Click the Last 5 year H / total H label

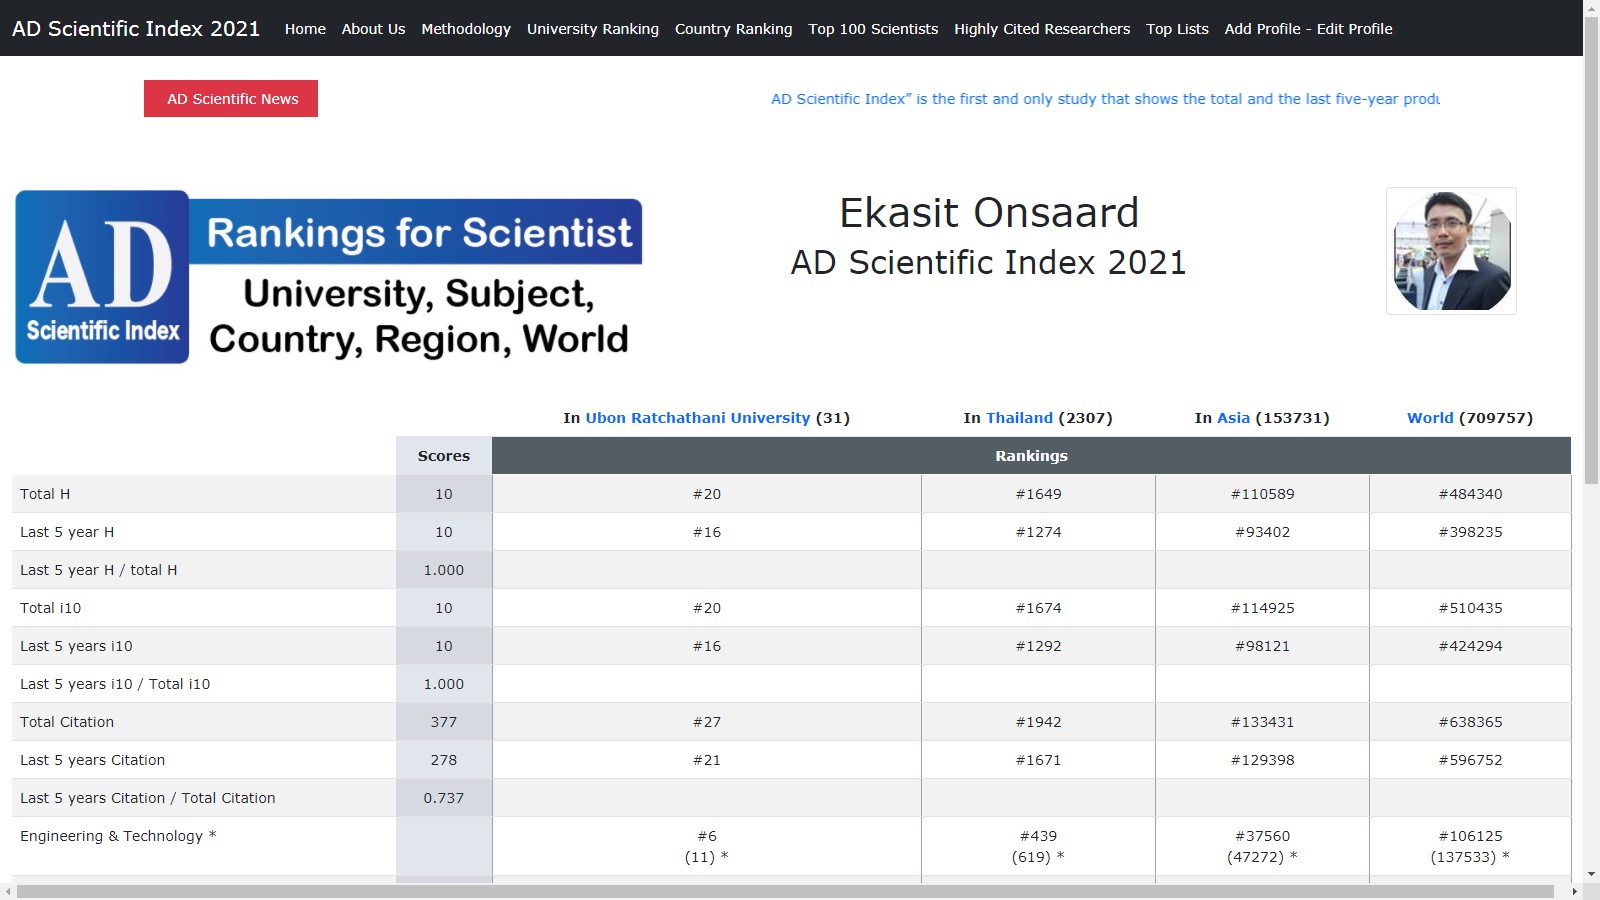[99, 570]
